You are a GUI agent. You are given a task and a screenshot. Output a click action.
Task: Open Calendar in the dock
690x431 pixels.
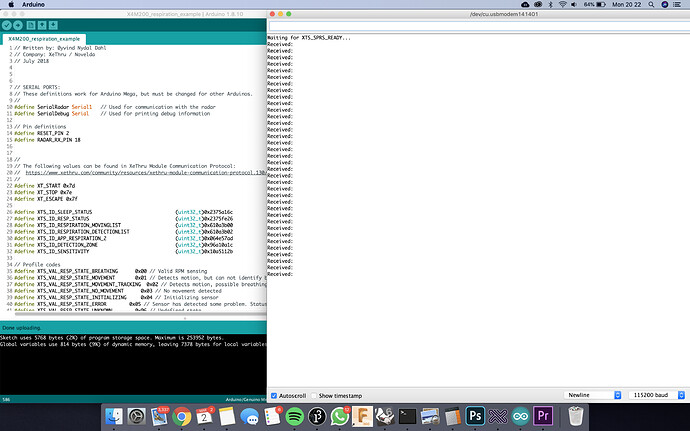tap(204, 416)
